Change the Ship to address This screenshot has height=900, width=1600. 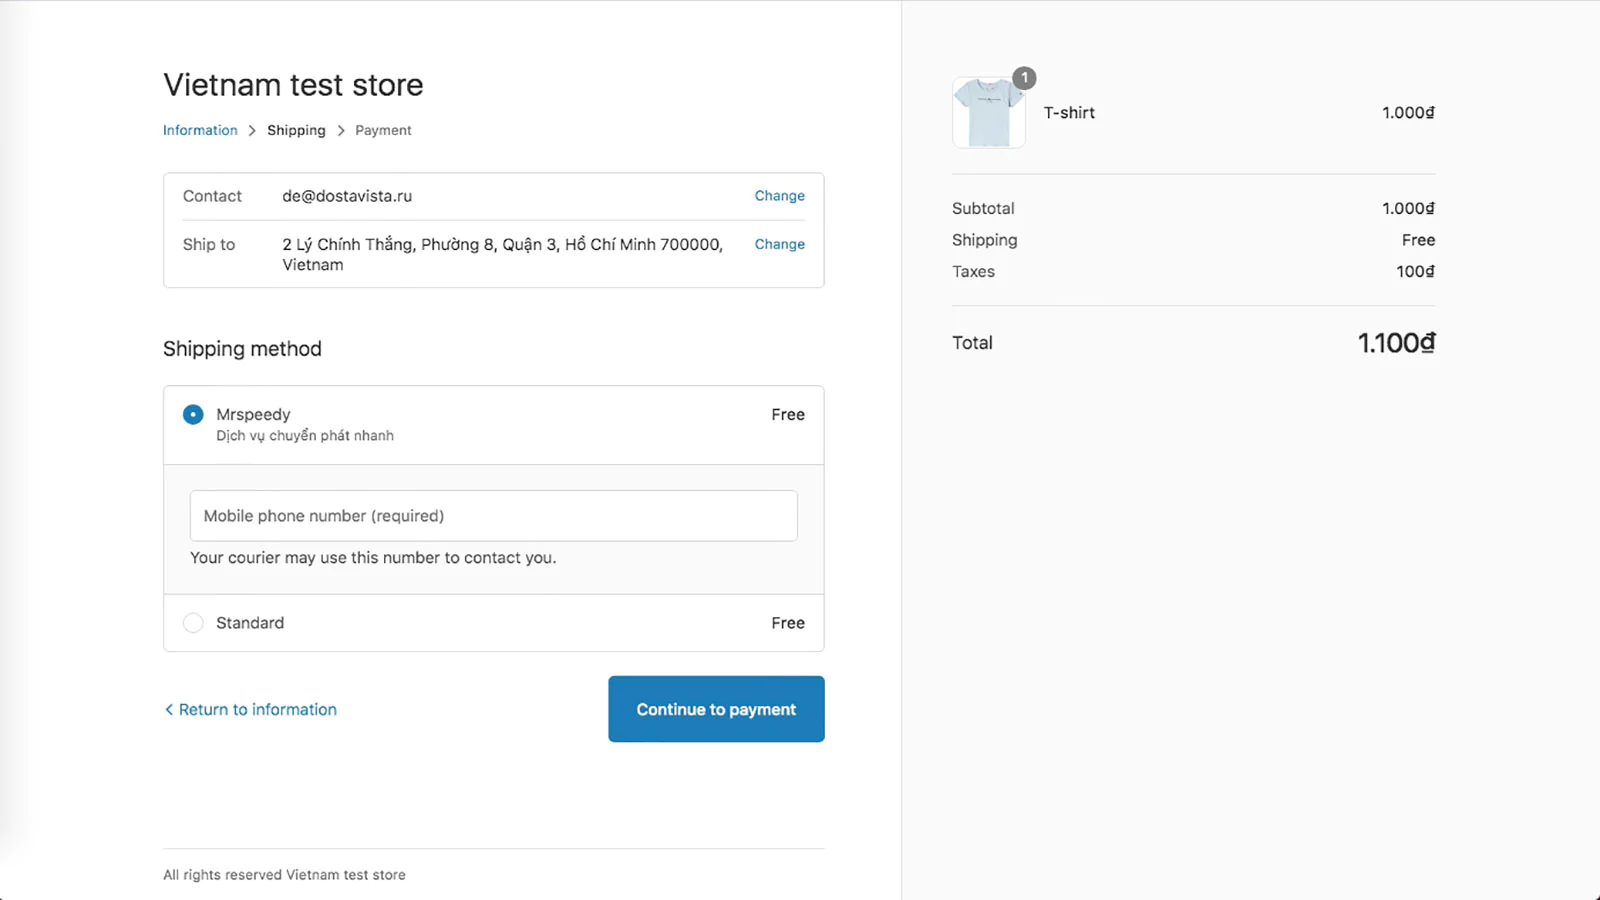pyautogui.click(x=779, y=244)
